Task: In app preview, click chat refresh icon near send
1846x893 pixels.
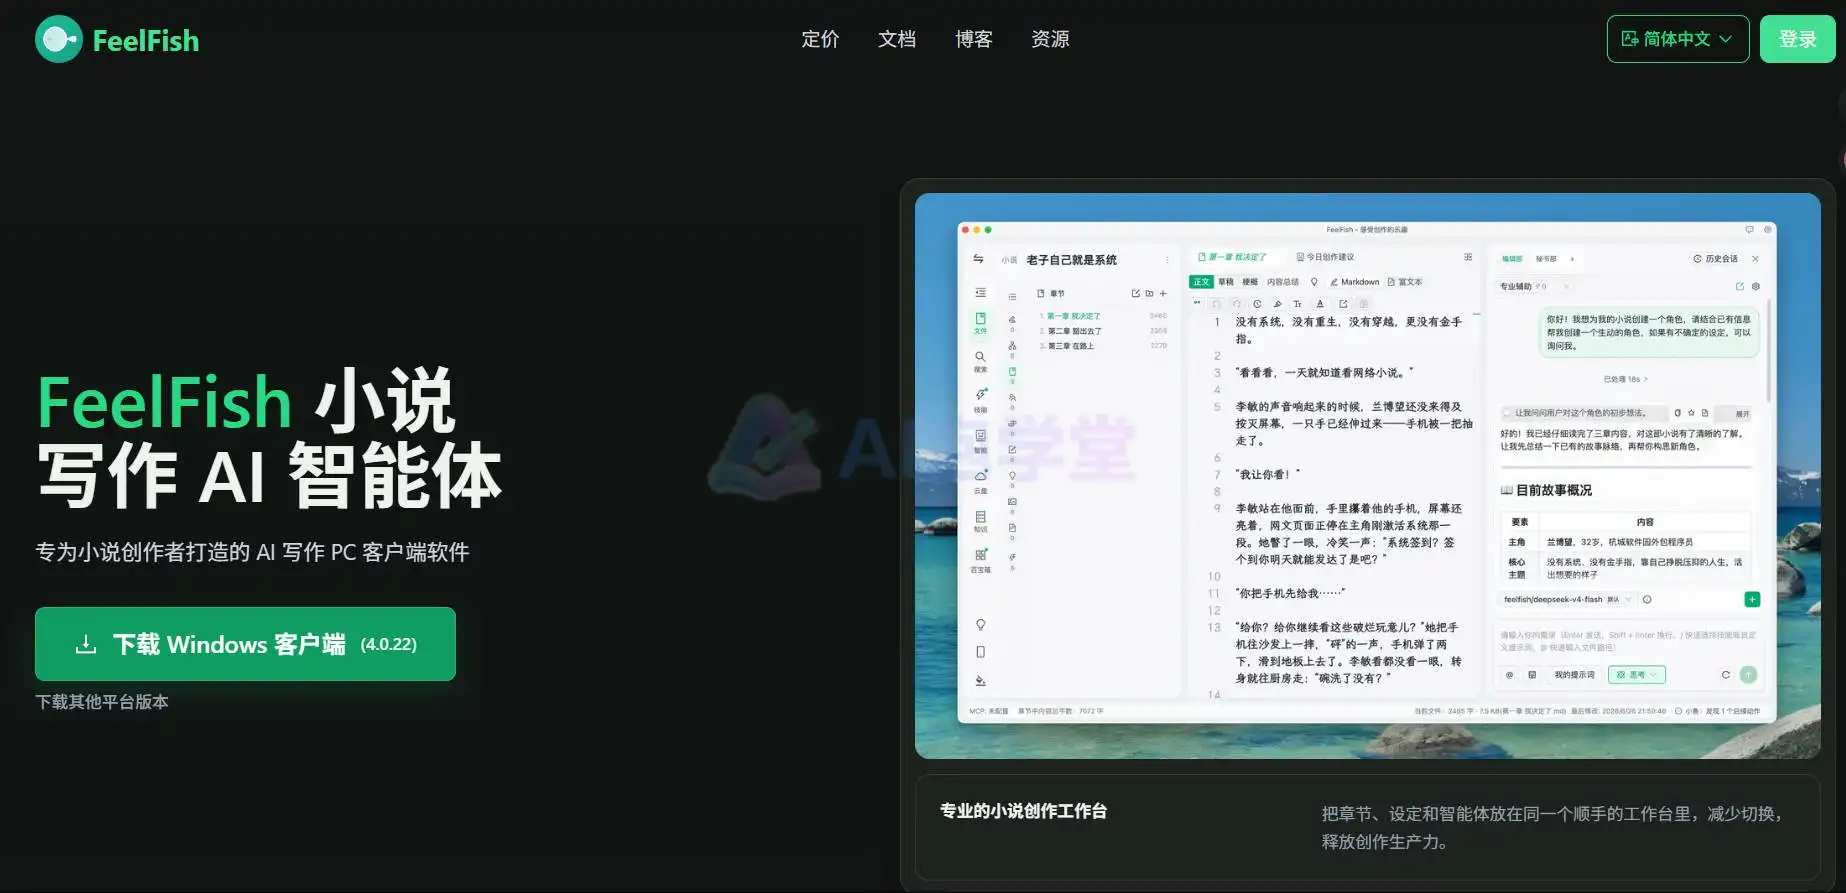Action: (1725, 675)
